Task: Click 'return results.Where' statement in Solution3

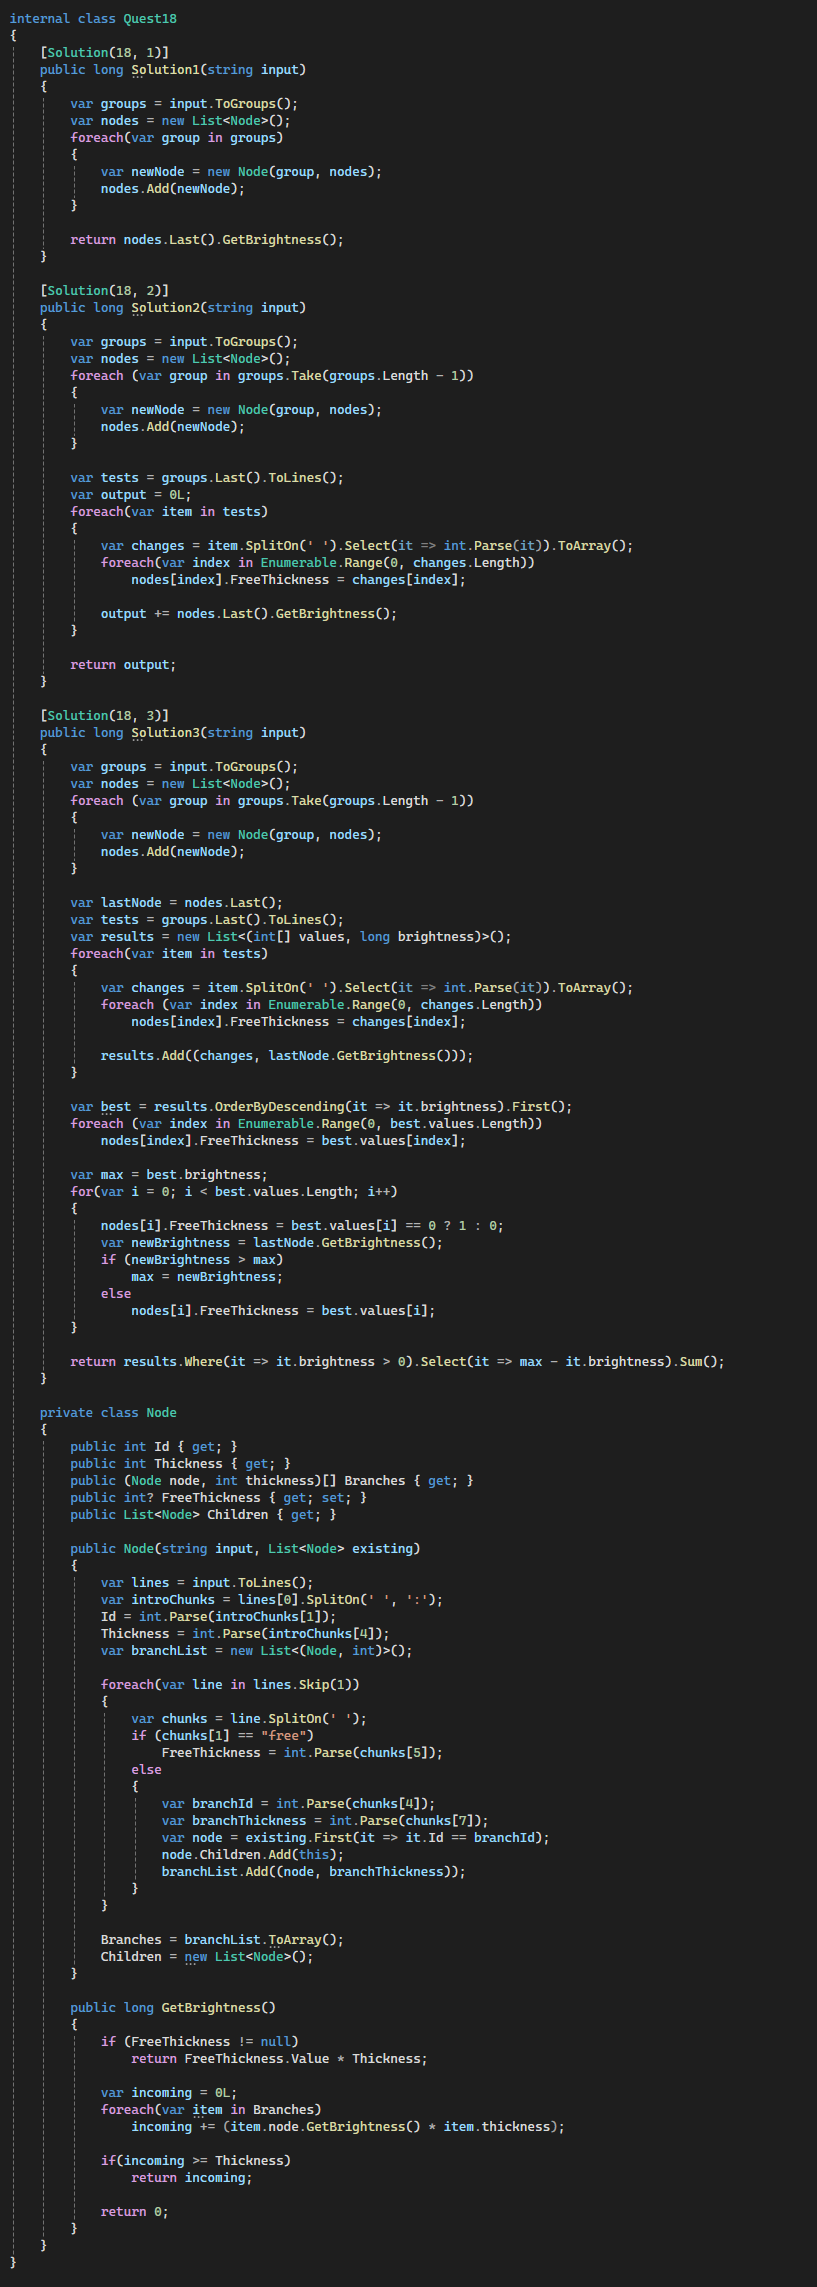Action: click(x=398, y=1361)
